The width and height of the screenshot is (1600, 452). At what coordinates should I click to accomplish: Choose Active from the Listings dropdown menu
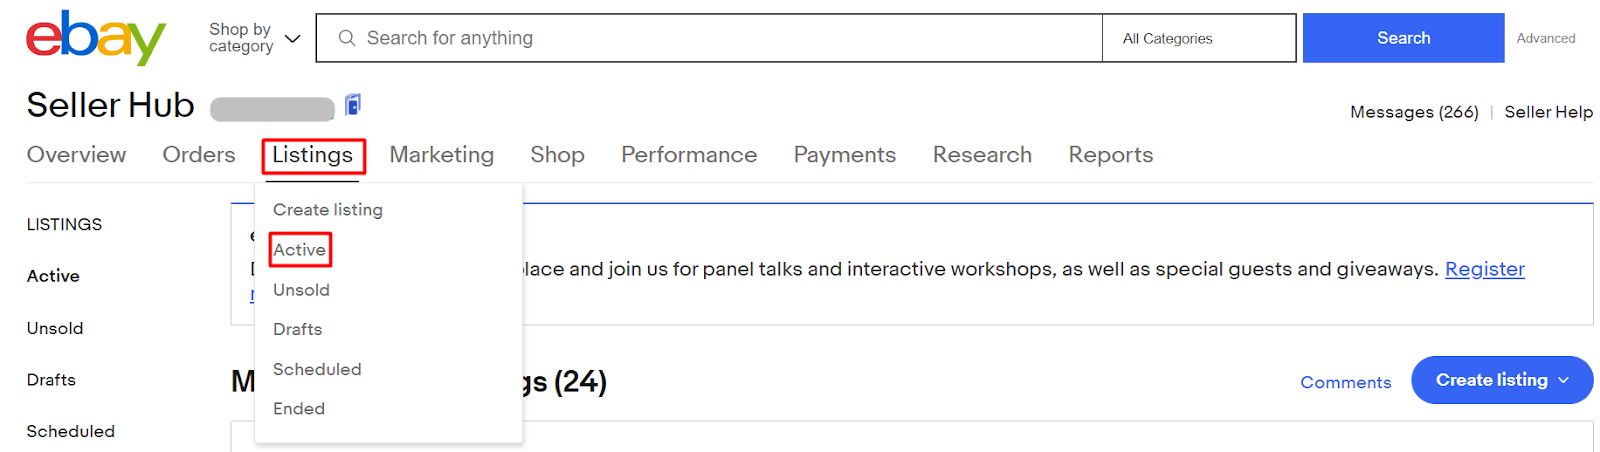pos(299,250)
